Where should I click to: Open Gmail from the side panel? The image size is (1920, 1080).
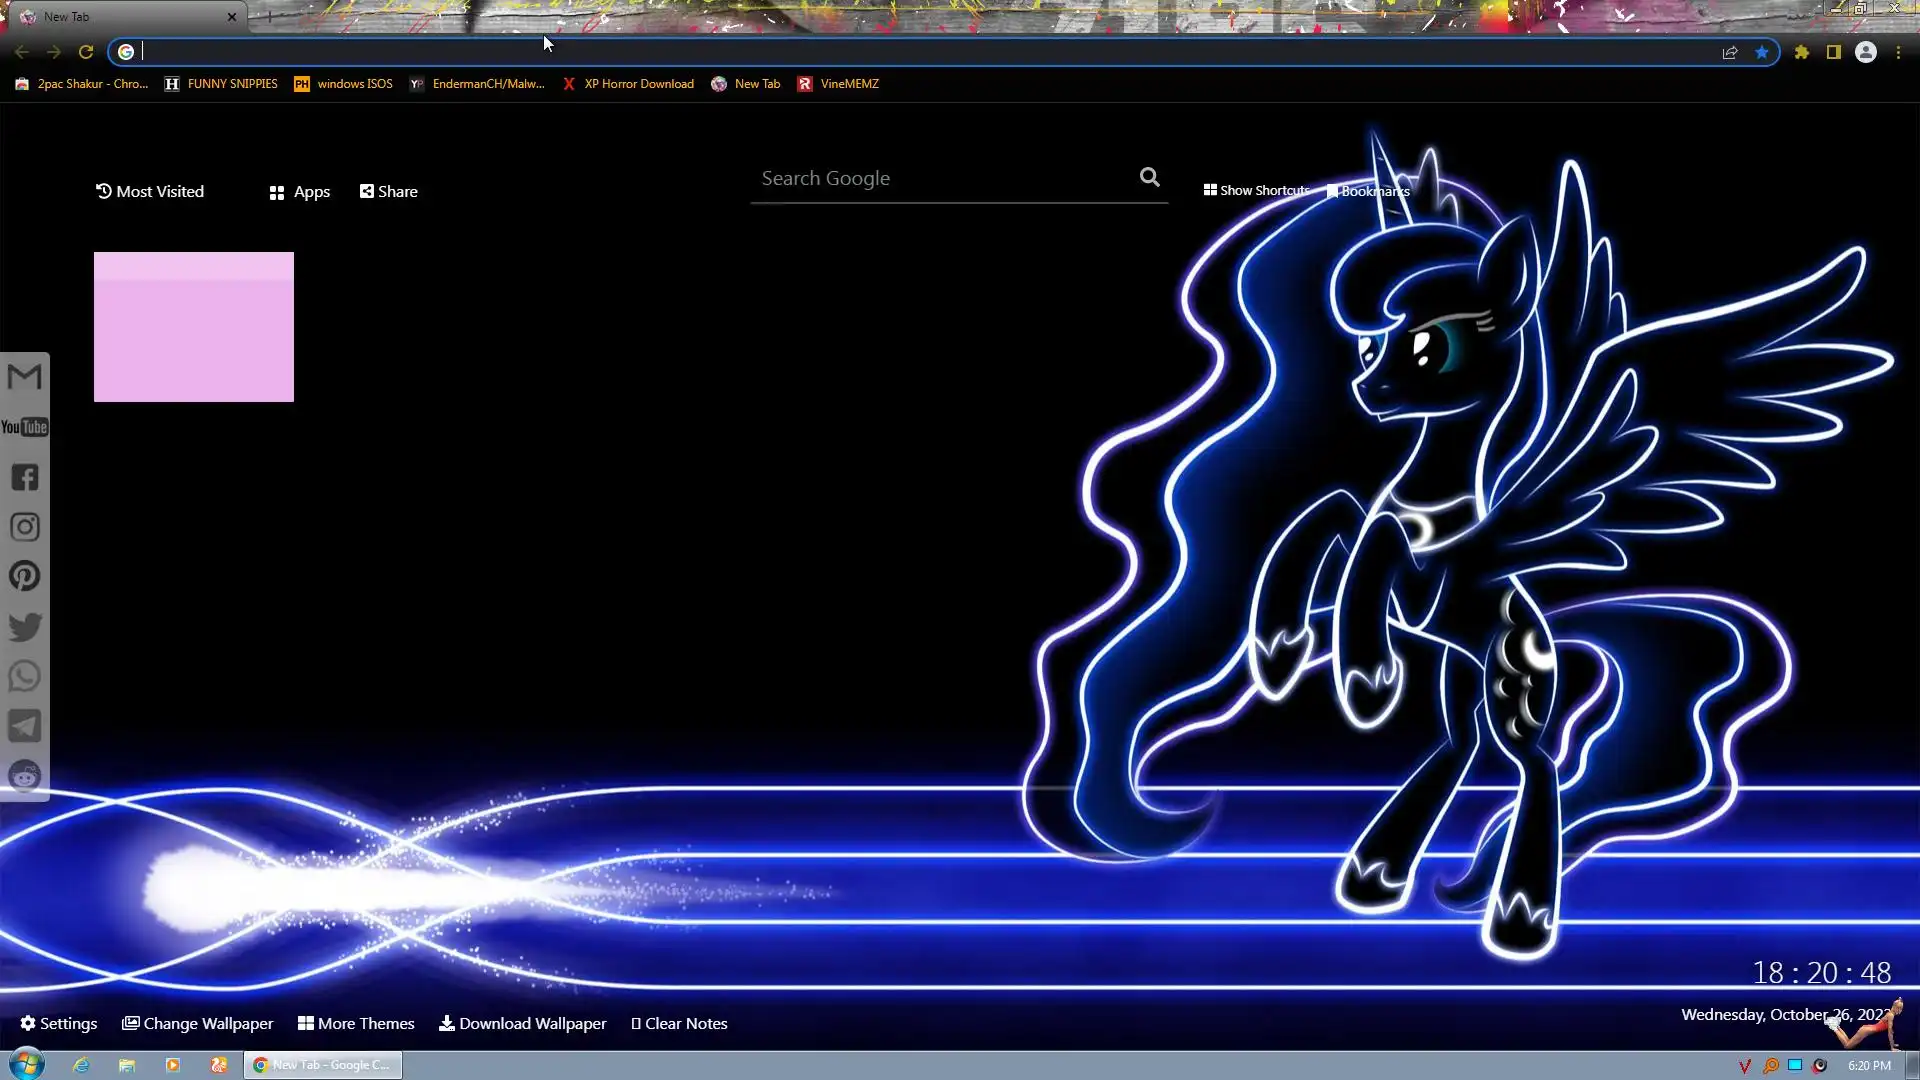click(25, 377)
